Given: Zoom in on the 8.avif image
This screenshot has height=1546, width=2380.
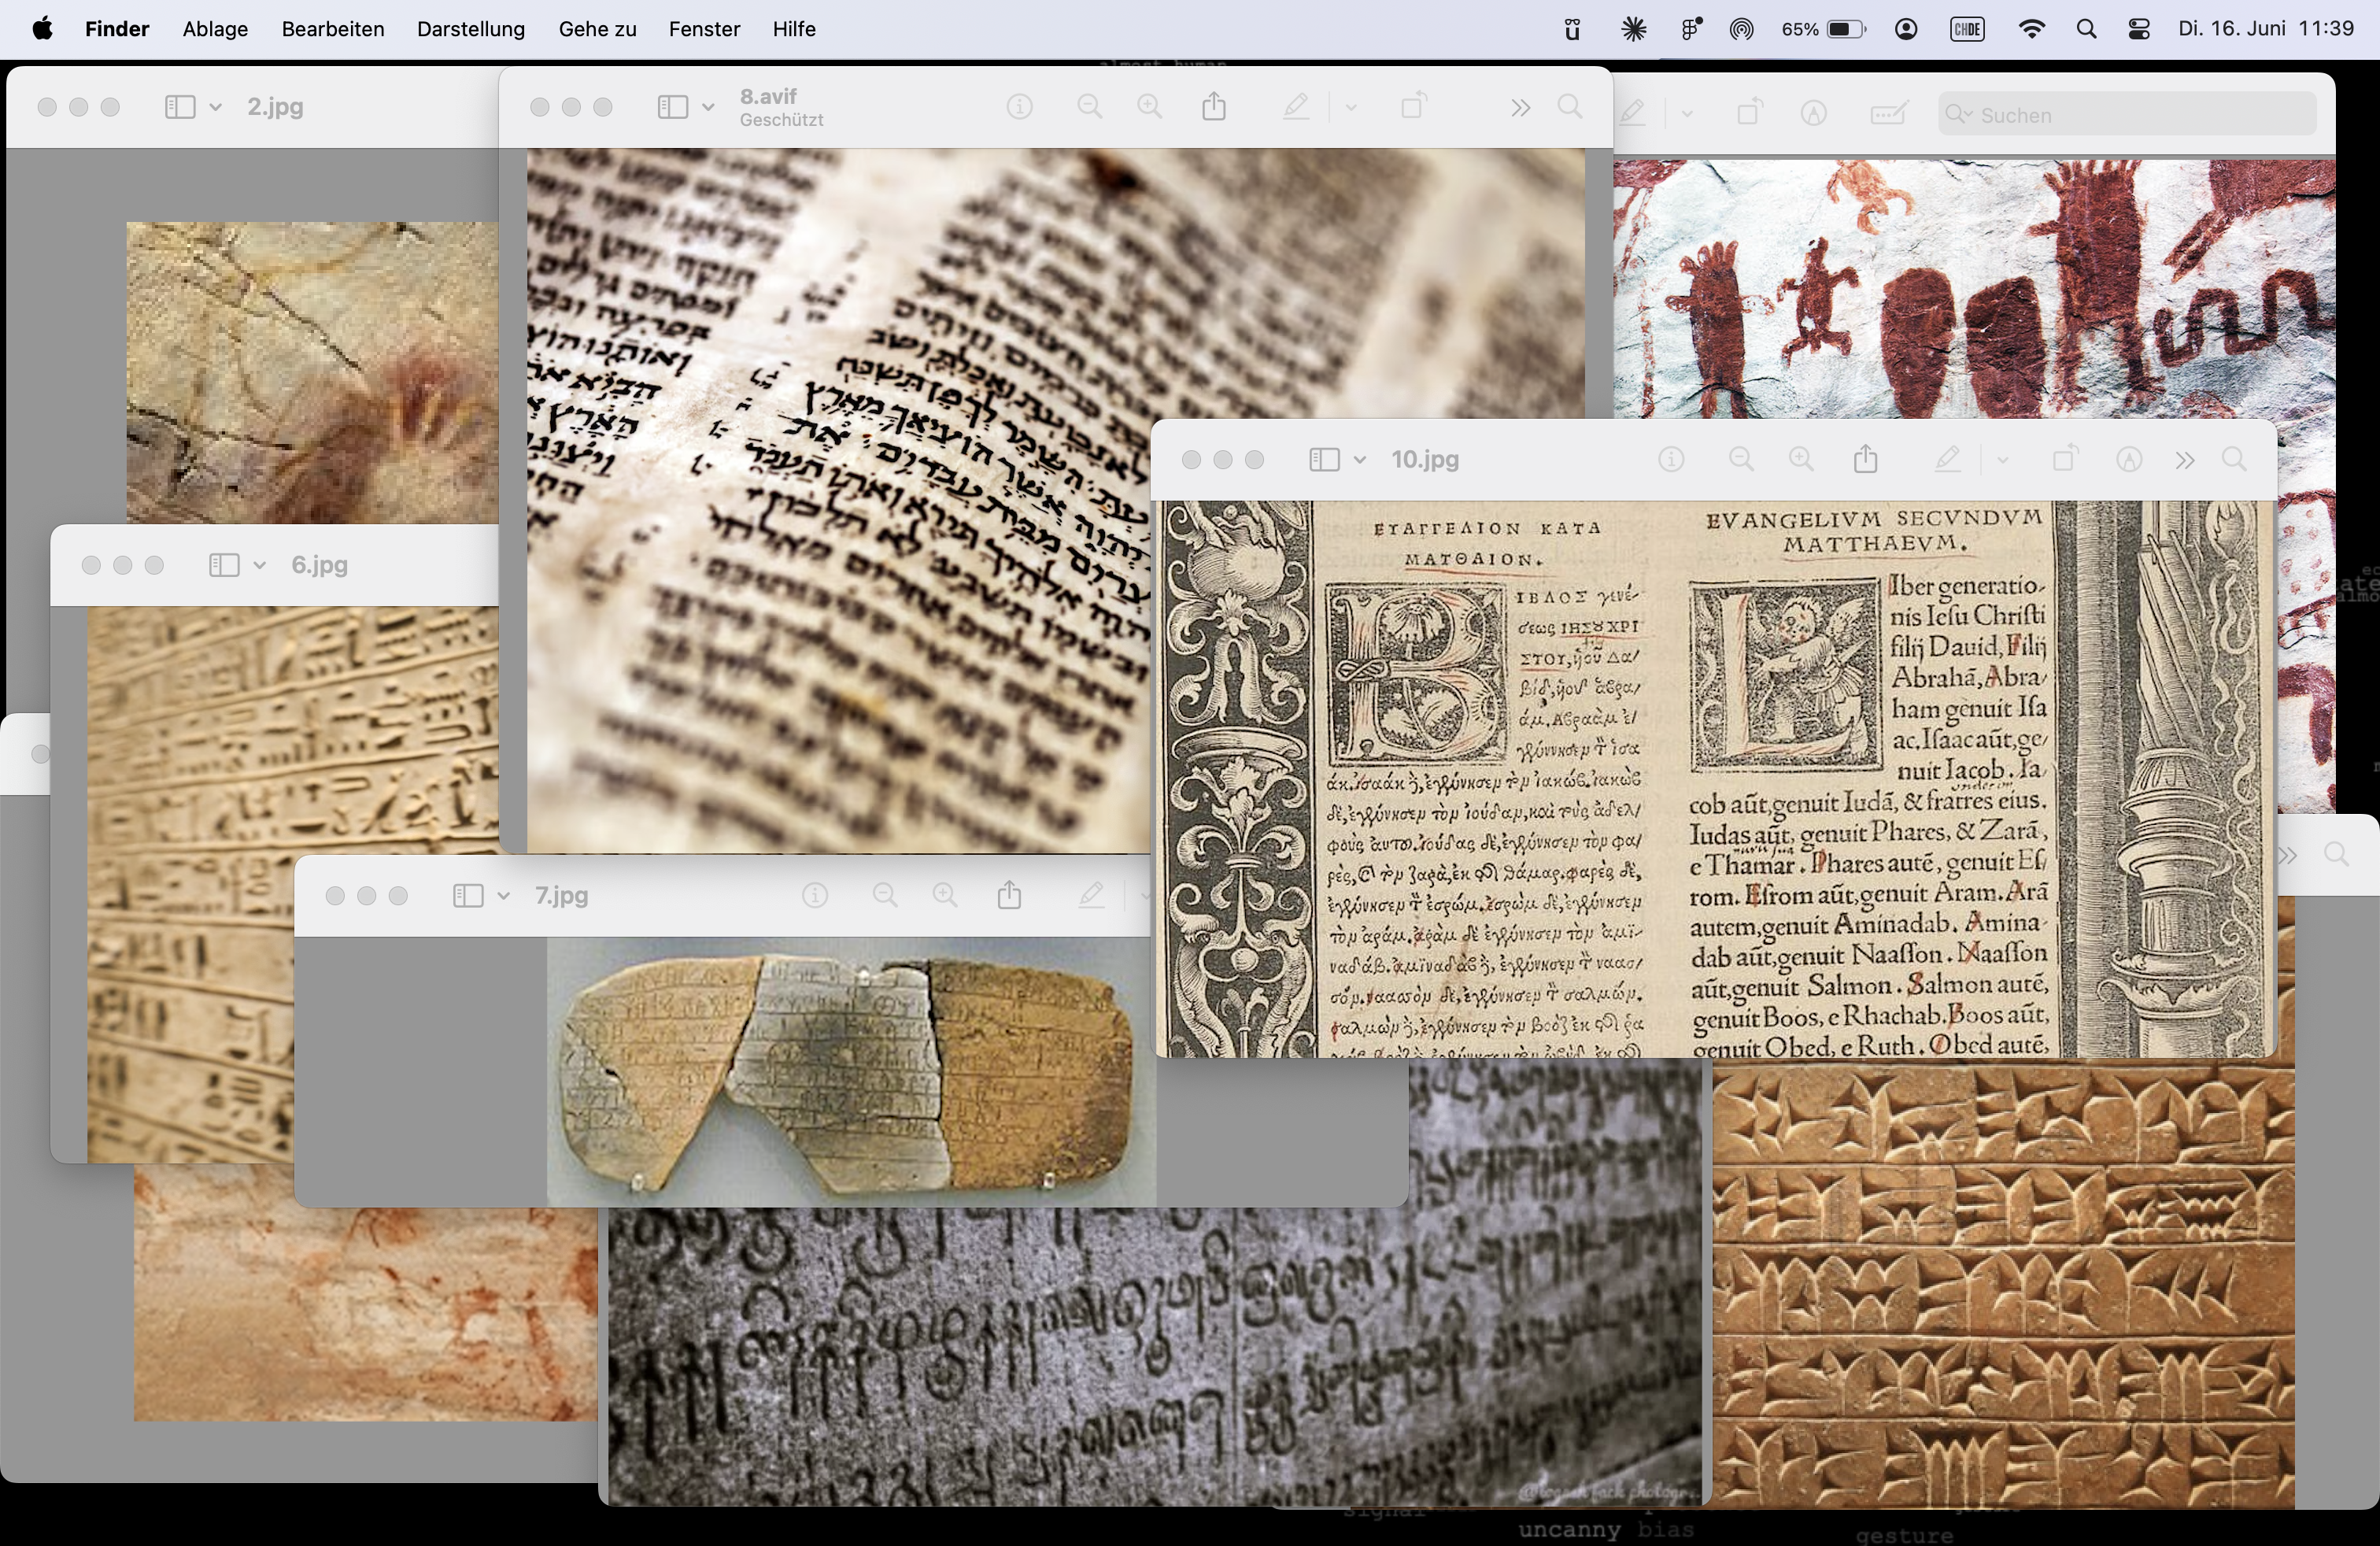Looking at the screenshot, I should pyautogui.click(x=1150, y=107).
